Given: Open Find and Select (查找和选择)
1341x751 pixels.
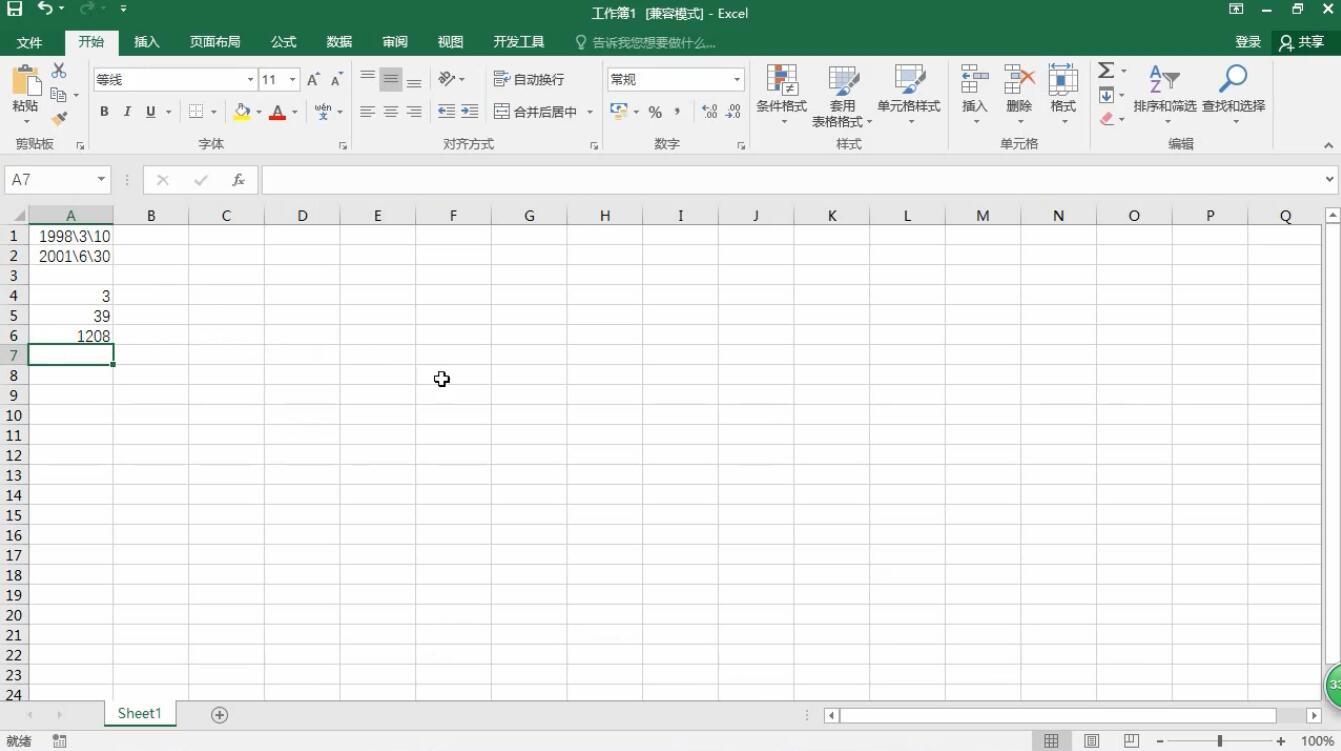Looking at the screenshot, I should click(1233, 96).
